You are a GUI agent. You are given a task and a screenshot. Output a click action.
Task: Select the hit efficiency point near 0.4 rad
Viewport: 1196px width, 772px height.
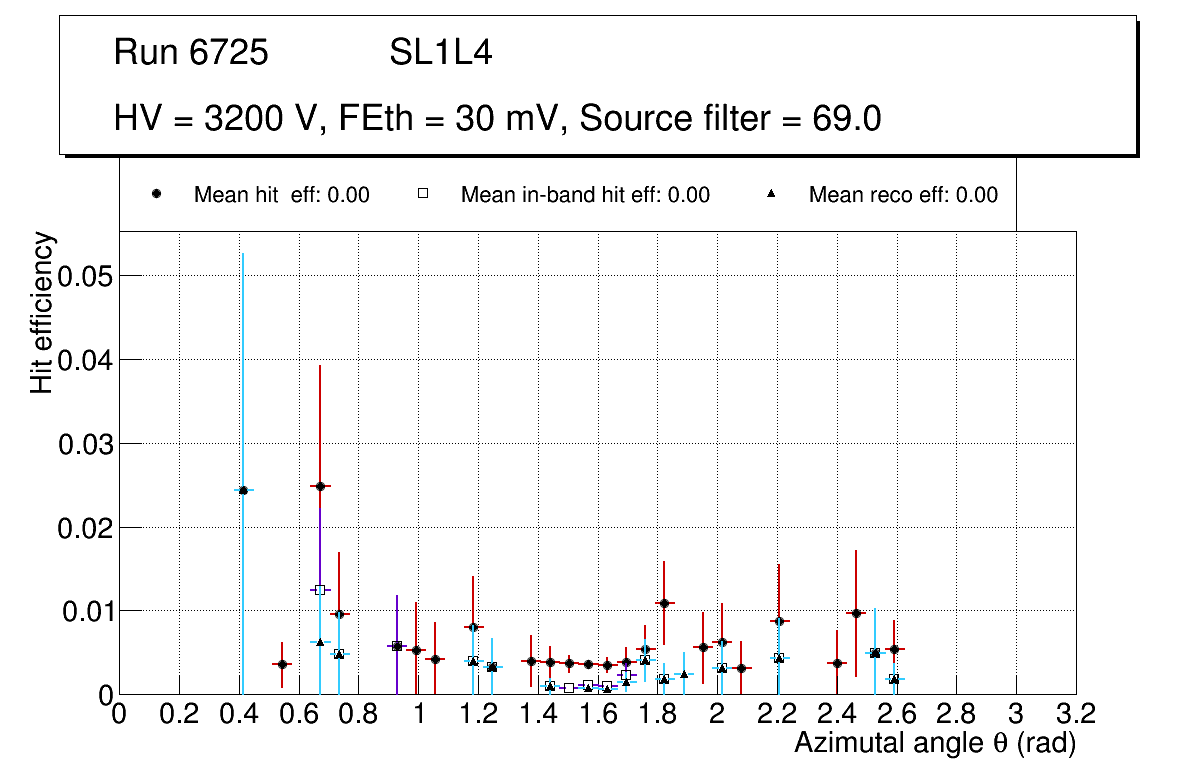pos(242,490)
